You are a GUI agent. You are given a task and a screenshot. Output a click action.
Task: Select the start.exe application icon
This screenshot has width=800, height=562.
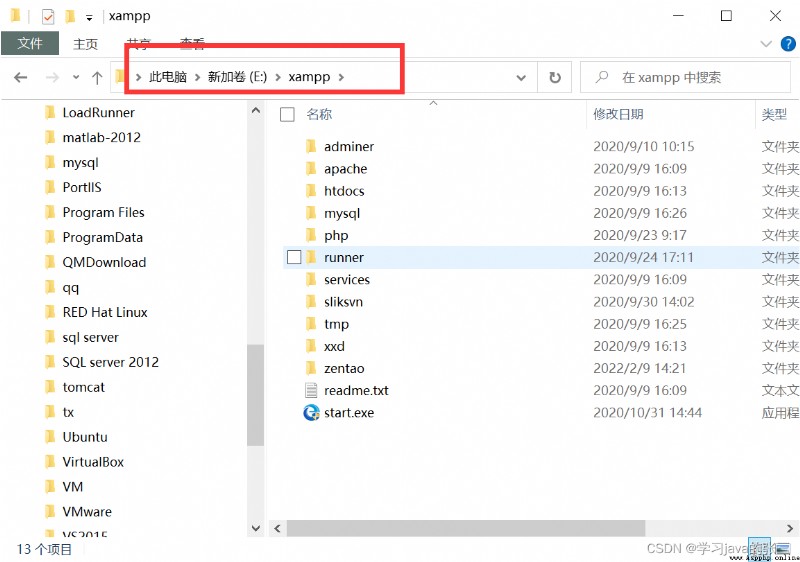pyautogui.click(x=311, y=413)
